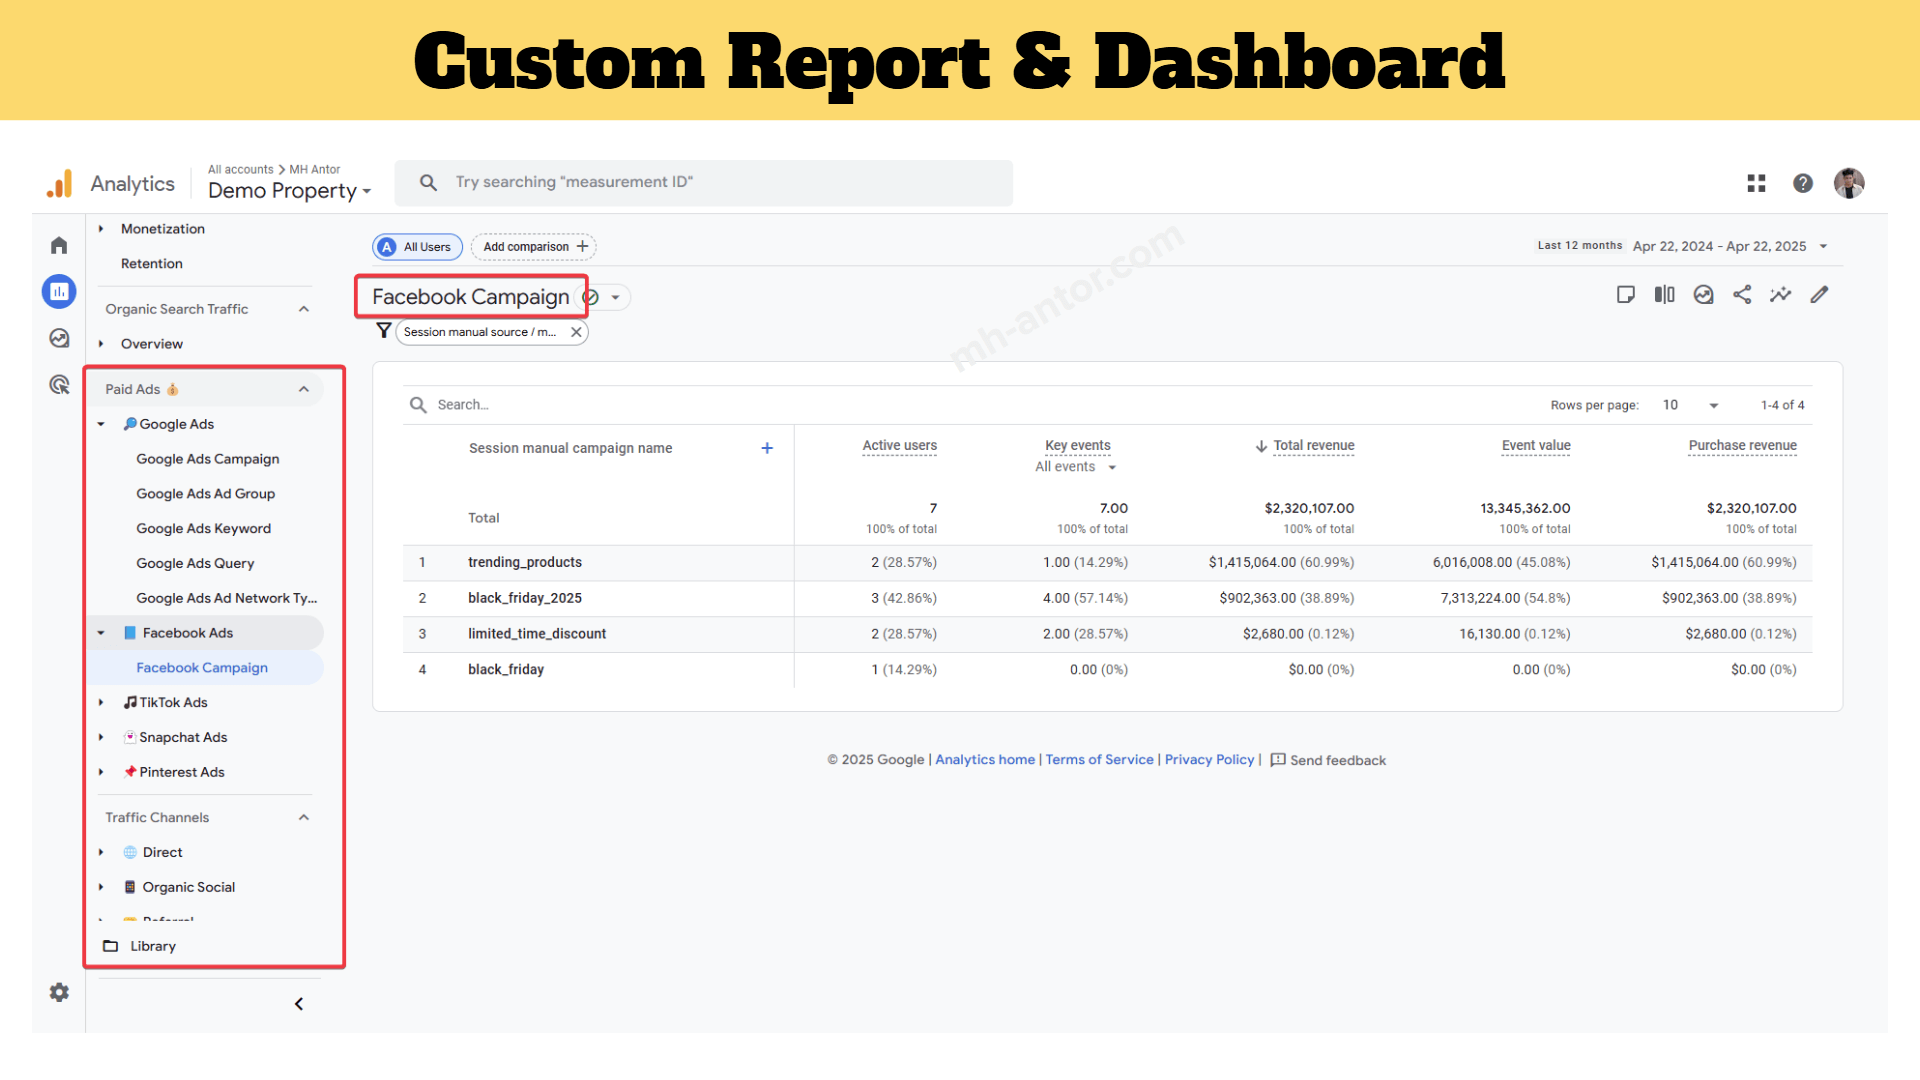The width and height of the screenshot is (1920, 1080).
Task: Open Google Ads Query report
Action: pos(195,564)
